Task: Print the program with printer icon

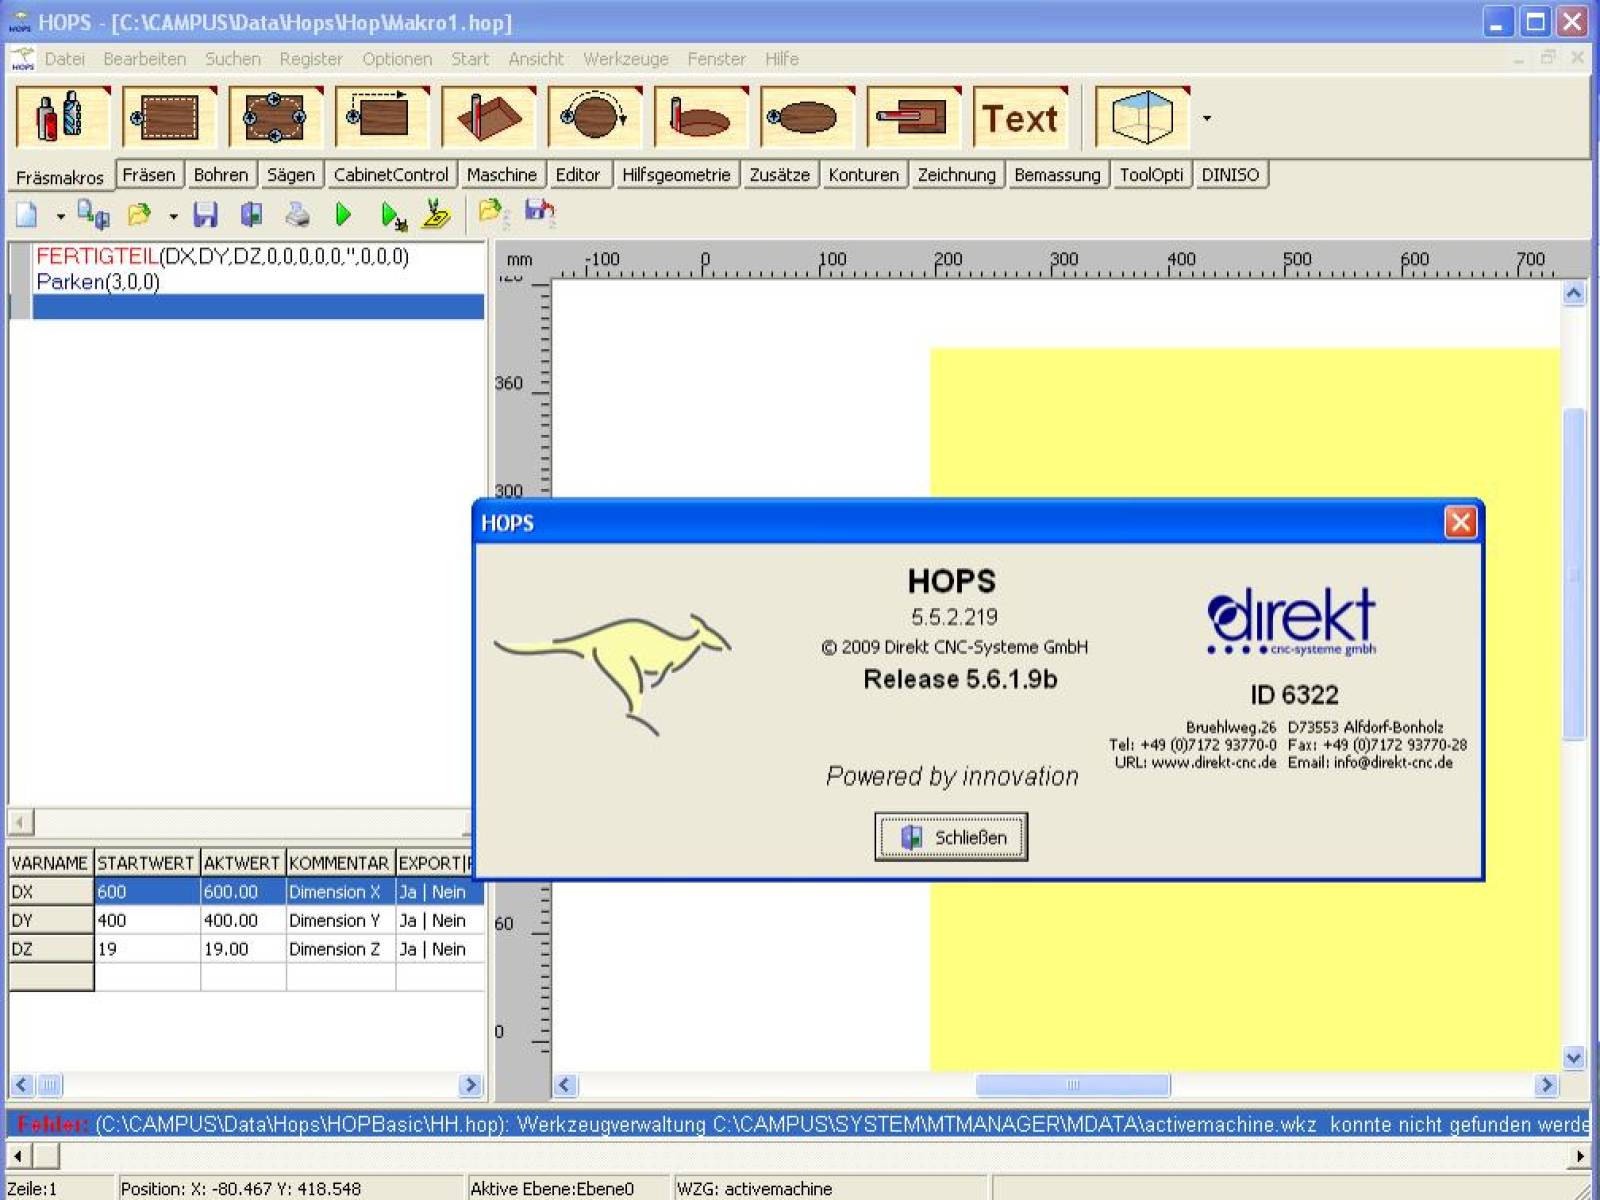Action: click(297, 214)
